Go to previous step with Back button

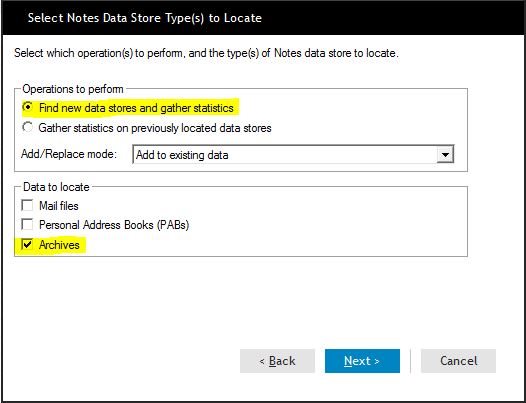coord(277,361)
